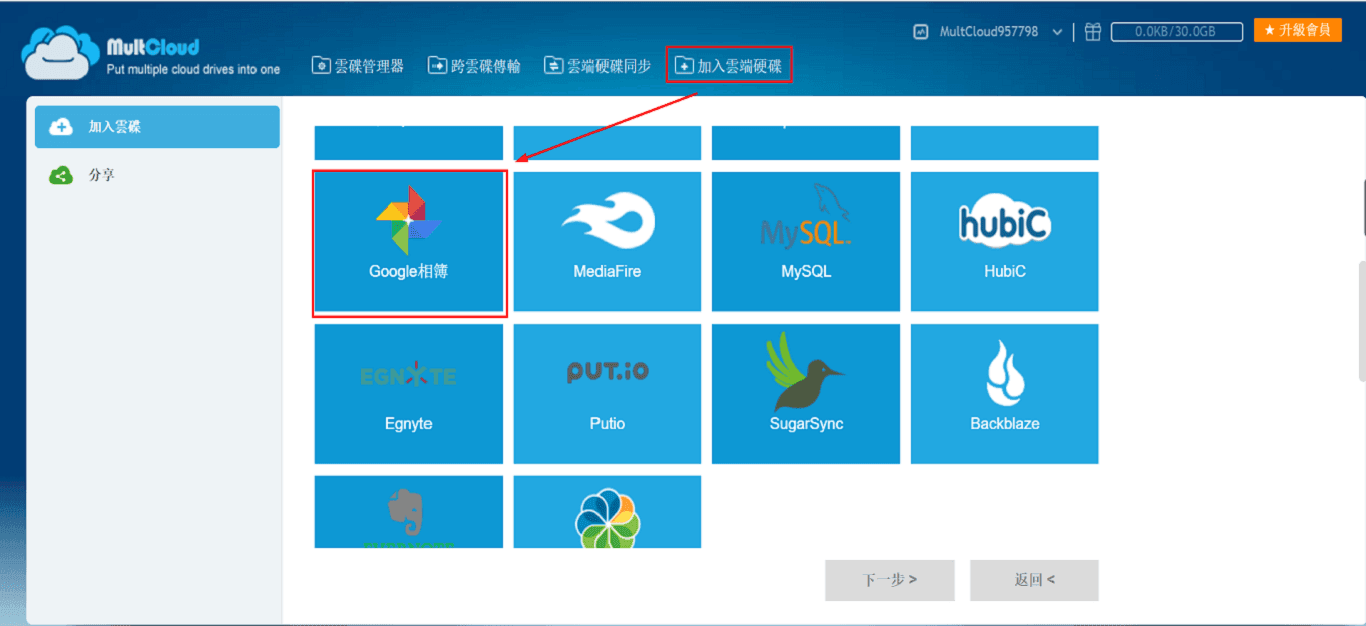Choose the SugarSync hummingbird tile
Viewport: 1366px width, 626px height.
(805, 394)
